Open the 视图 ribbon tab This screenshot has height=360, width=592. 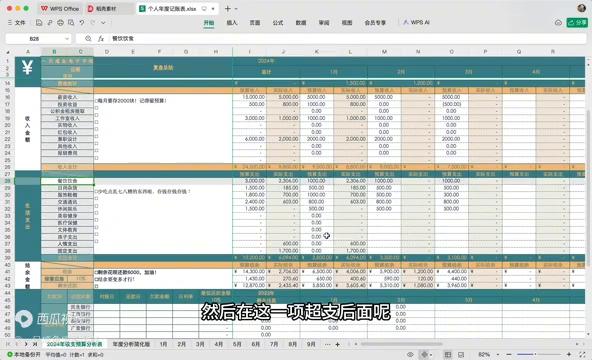[x=347, y=23]
